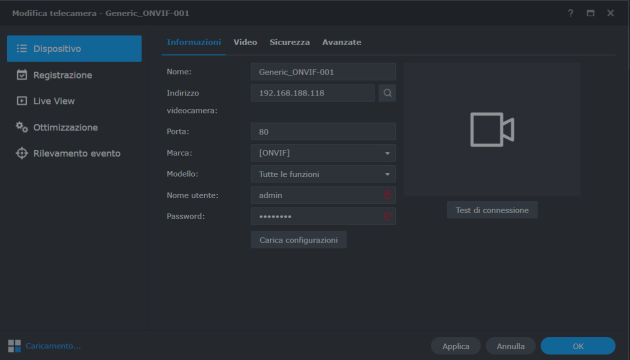Screen dimensions: 630x360
Task: Switch to the Avanzate tab
Action: click(342, 42)
